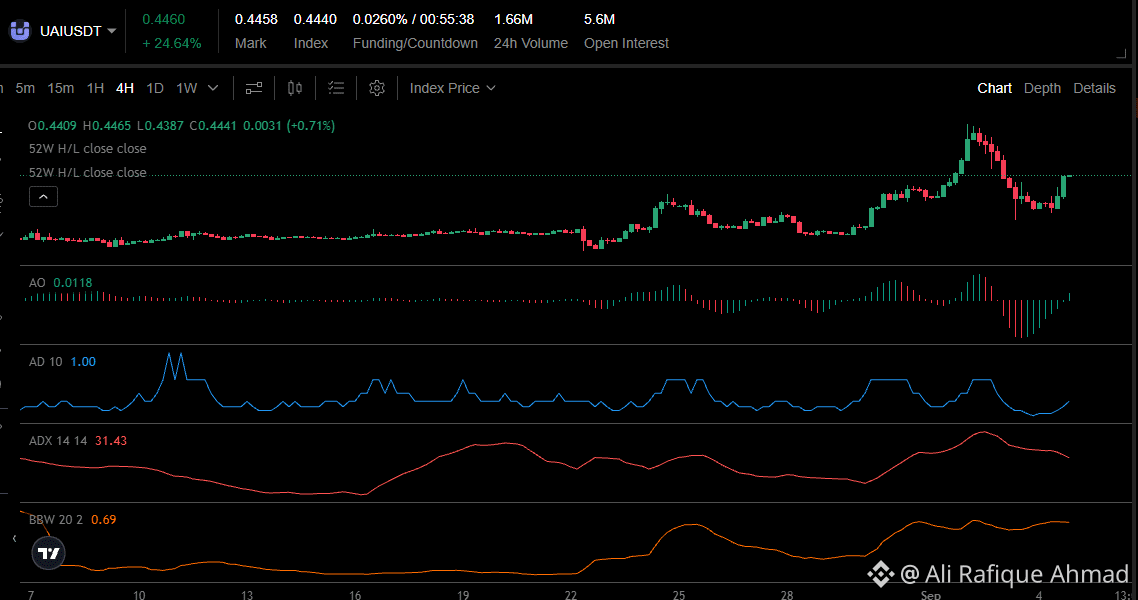Expand more timeframe options chevron
The width and height of the screenshot is (1138, 600).
pyautogui.click(x=213, y=88)
